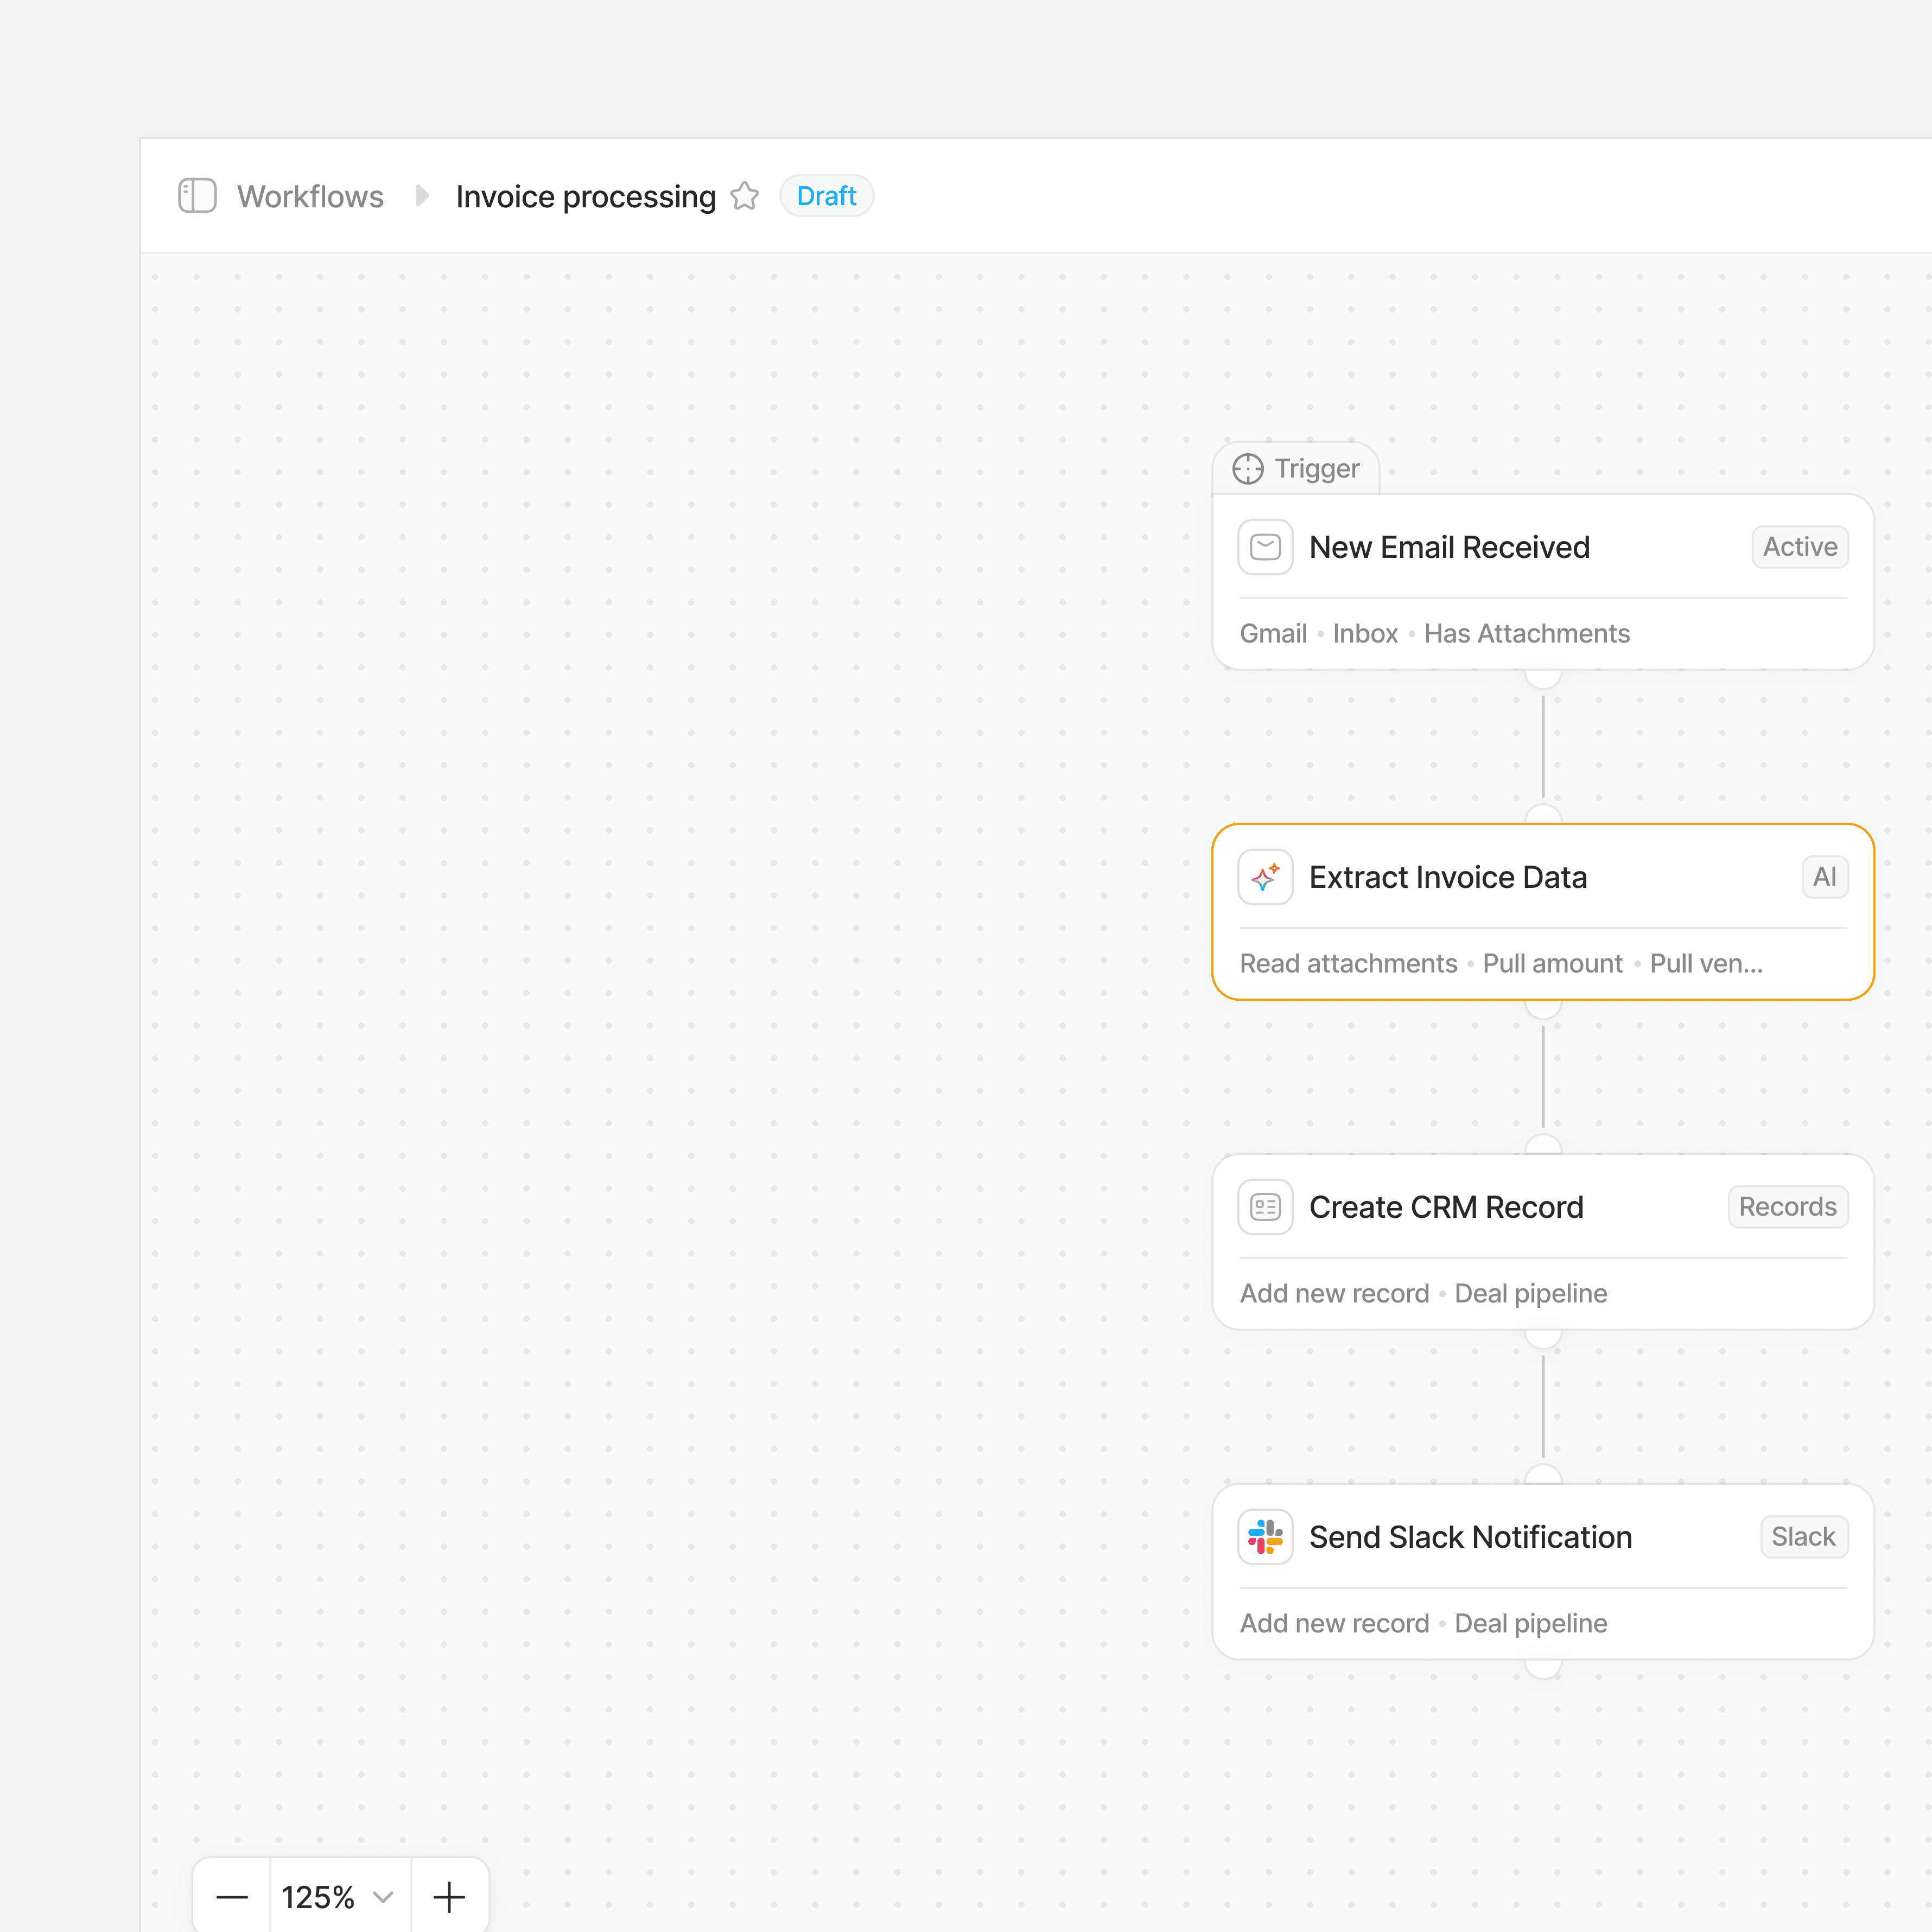Toggle the sidebar panel icon

[x=197, y=196]
